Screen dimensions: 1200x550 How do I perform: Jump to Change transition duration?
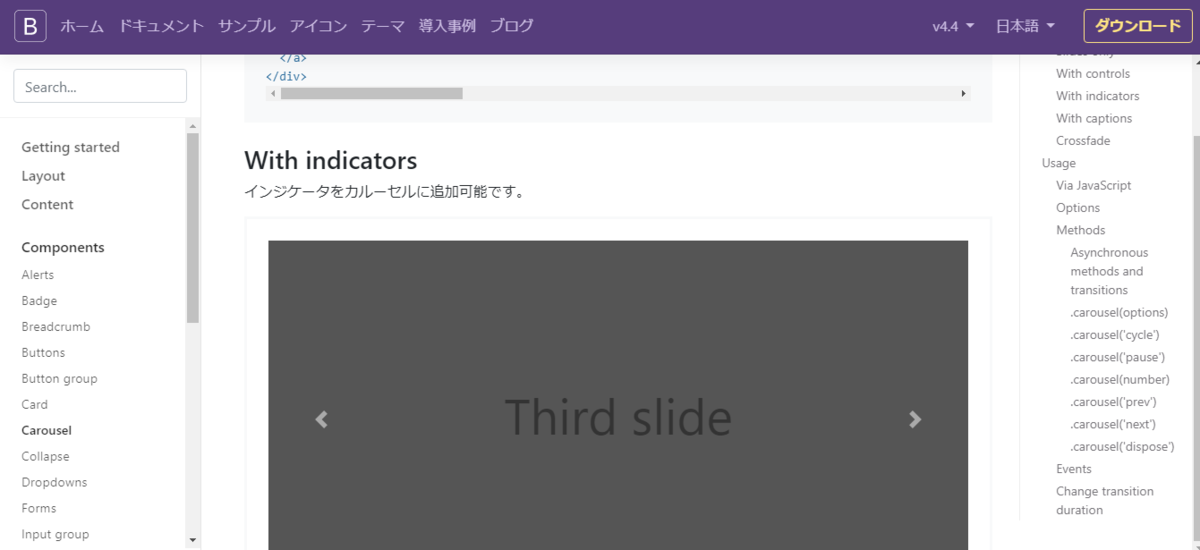[x=1104, y=501]
